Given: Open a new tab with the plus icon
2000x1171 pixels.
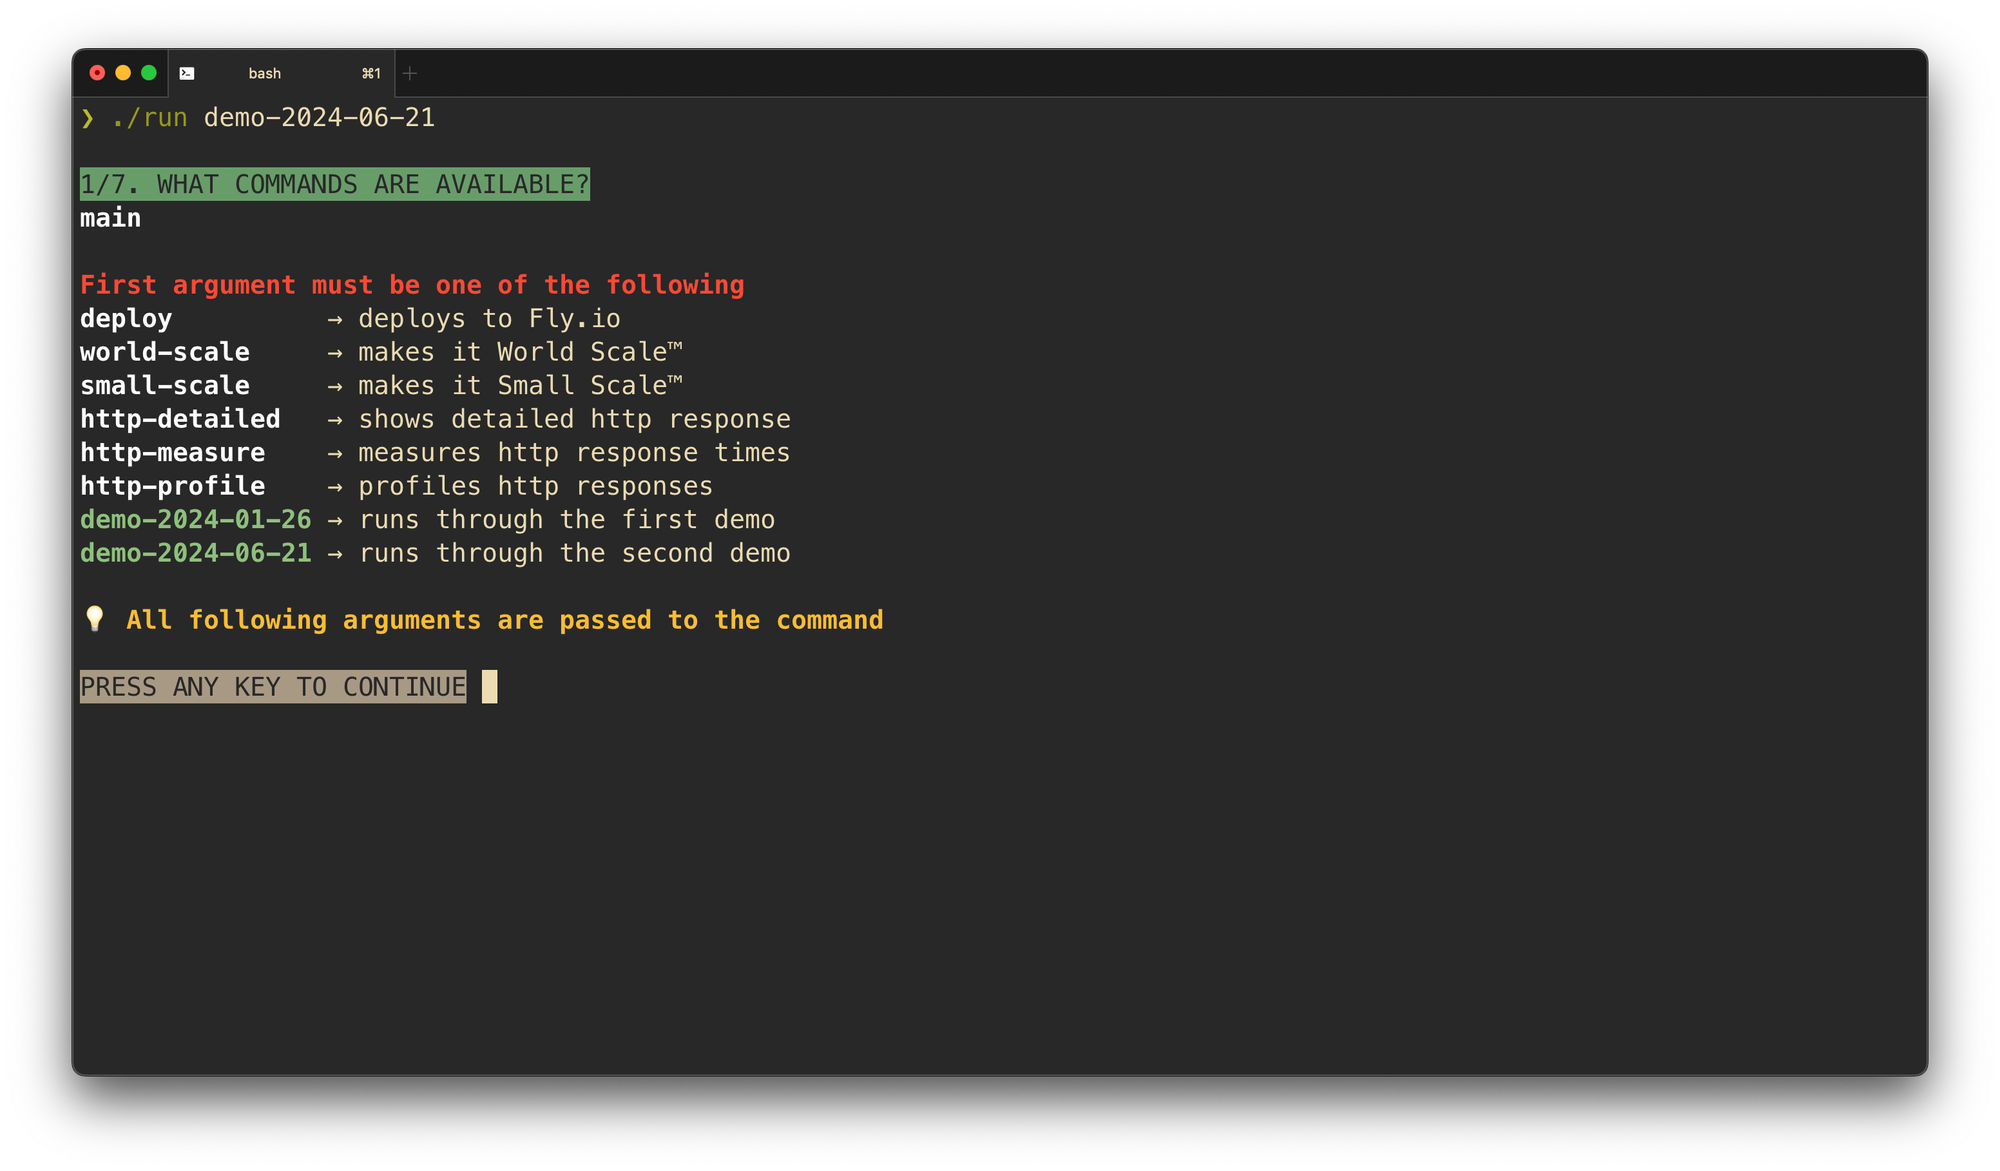Looking at the screenshot, I should tap(410, 73).
